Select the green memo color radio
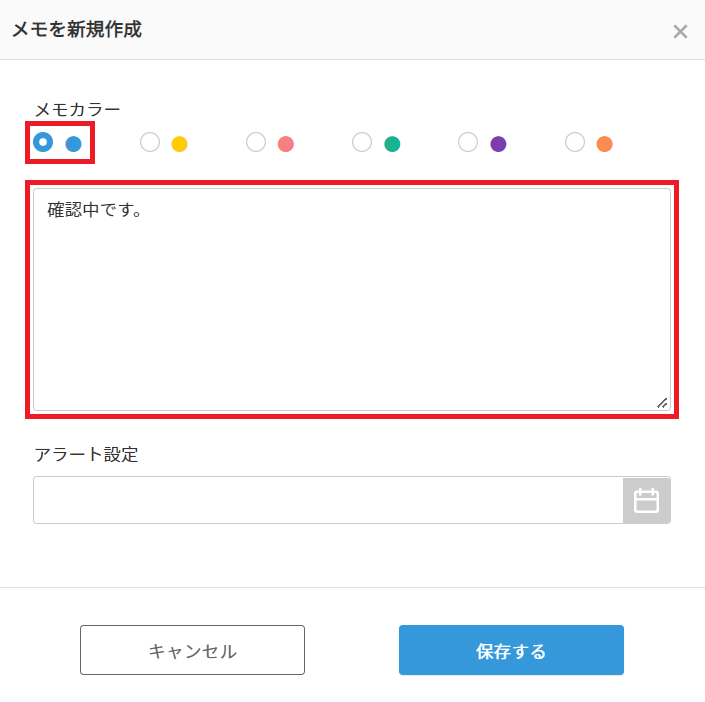 (362, 142)
